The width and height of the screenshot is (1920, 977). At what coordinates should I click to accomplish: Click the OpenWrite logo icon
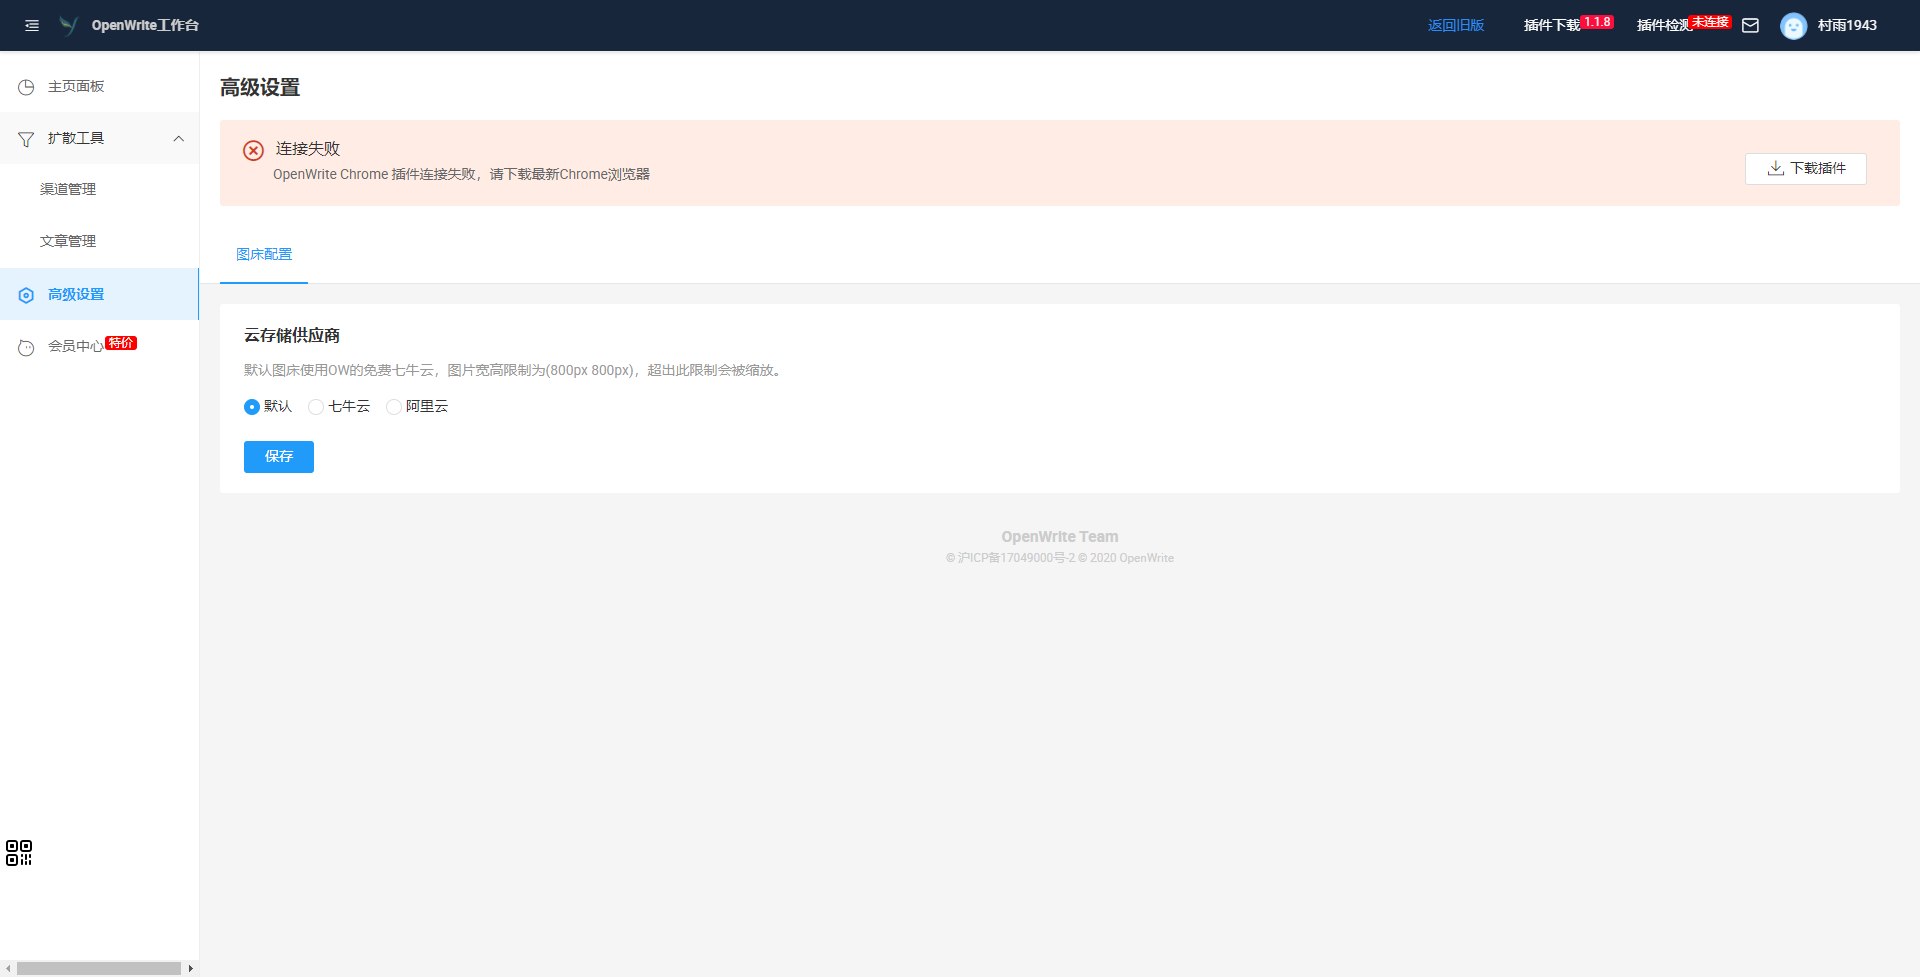coord(68,25)
